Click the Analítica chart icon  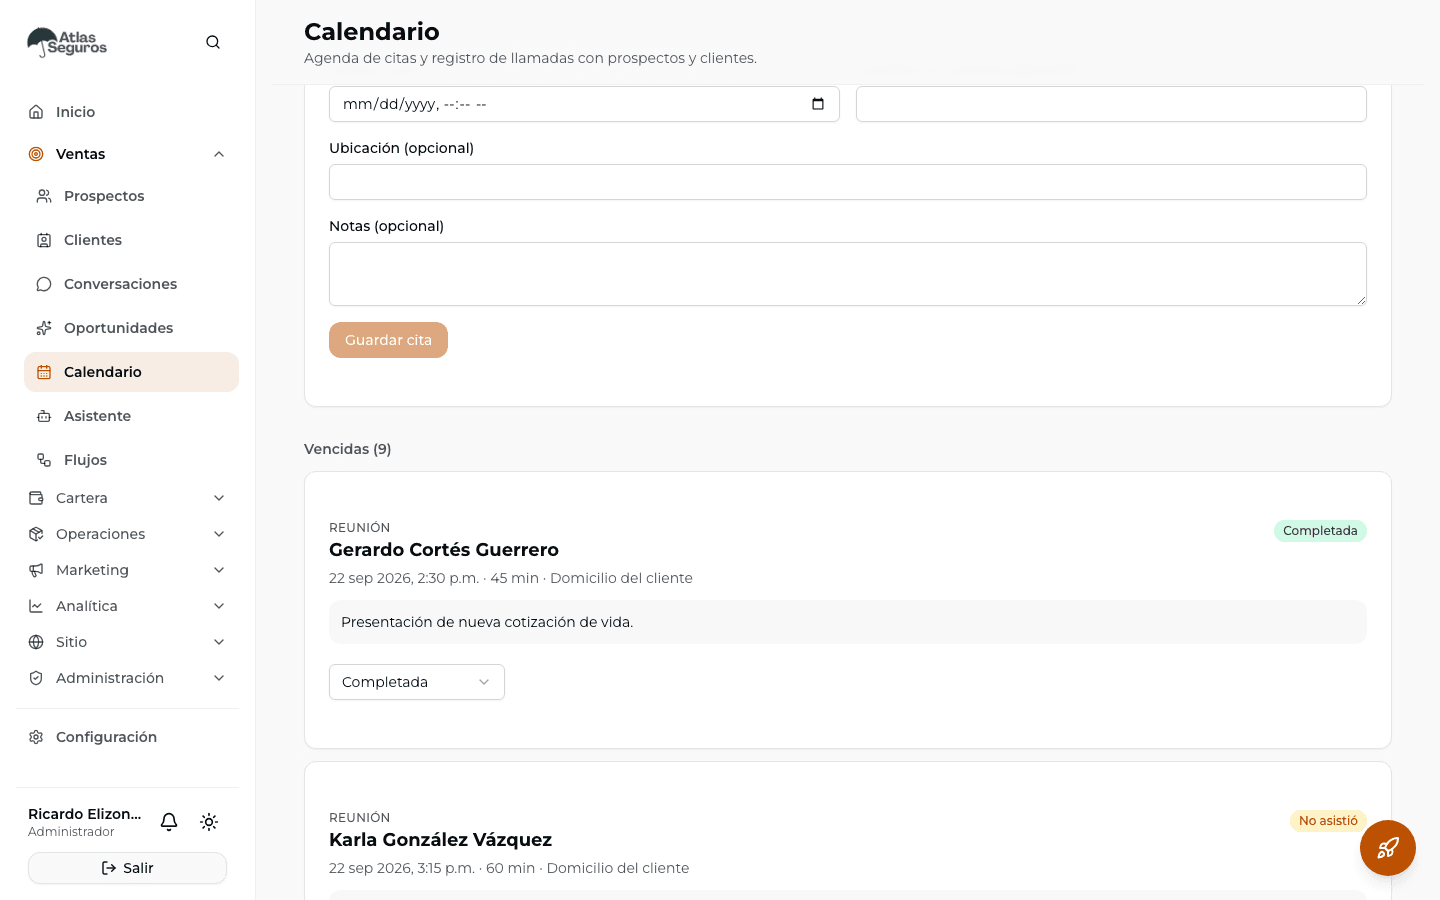[36, 606]
